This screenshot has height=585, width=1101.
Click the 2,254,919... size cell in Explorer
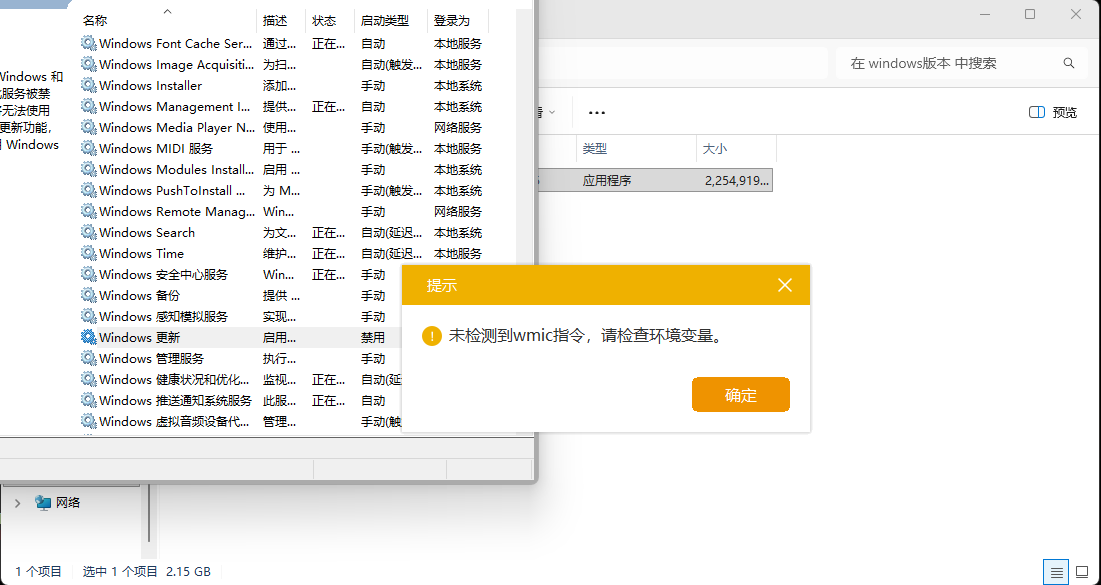(x=737, y=180)
